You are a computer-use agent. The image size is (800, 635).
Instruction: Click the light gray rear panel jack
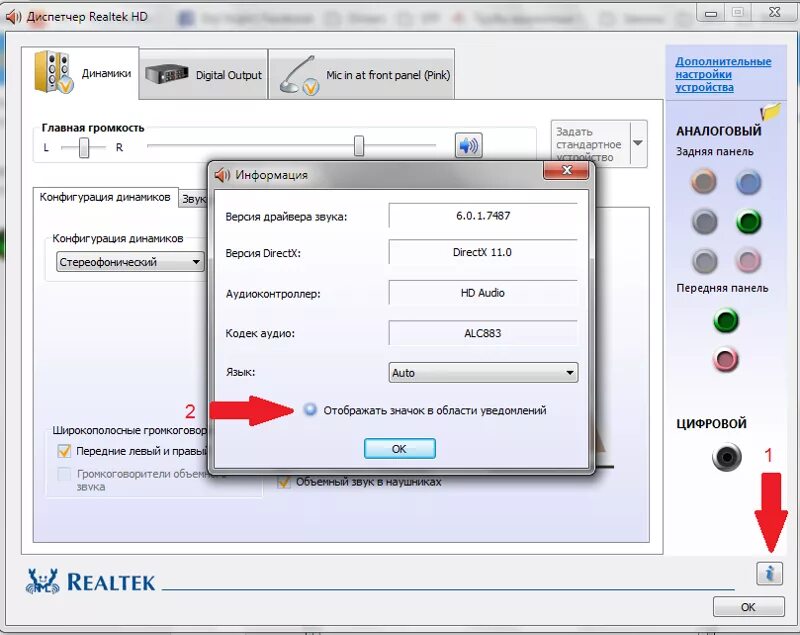tap(705, 261)
